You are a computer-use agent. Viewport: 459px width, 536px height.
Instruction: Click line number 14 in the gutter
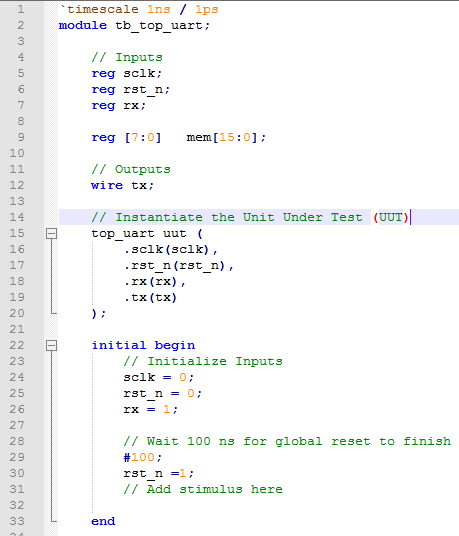(17, 217)
